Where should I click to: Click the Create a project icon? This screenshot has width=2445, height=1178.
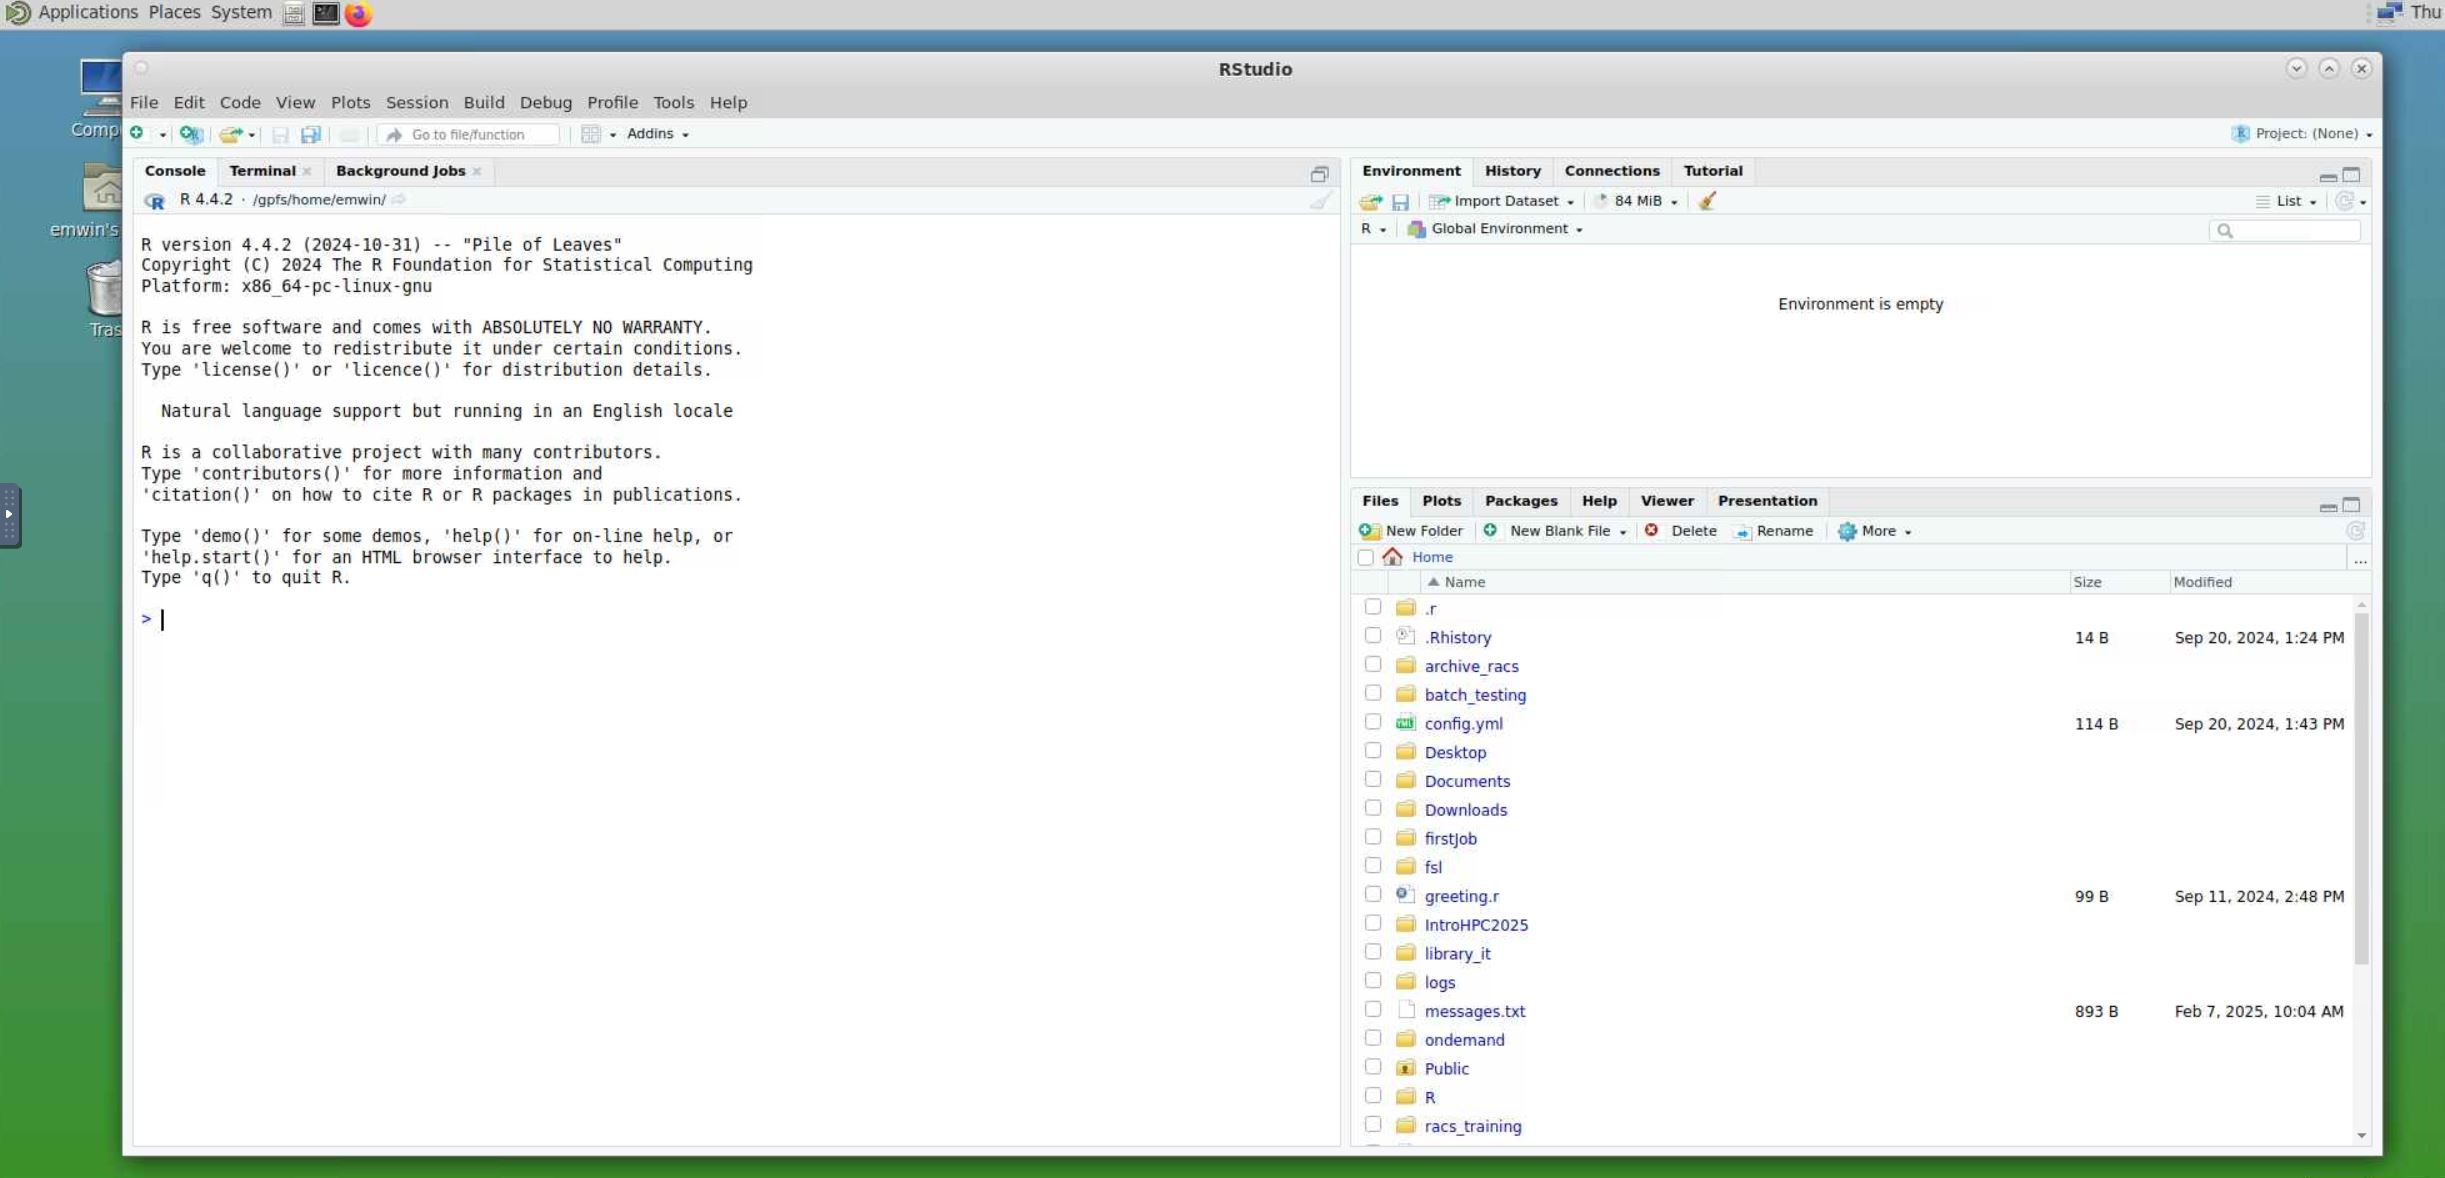pyautogui.click(x=190, y=133)
